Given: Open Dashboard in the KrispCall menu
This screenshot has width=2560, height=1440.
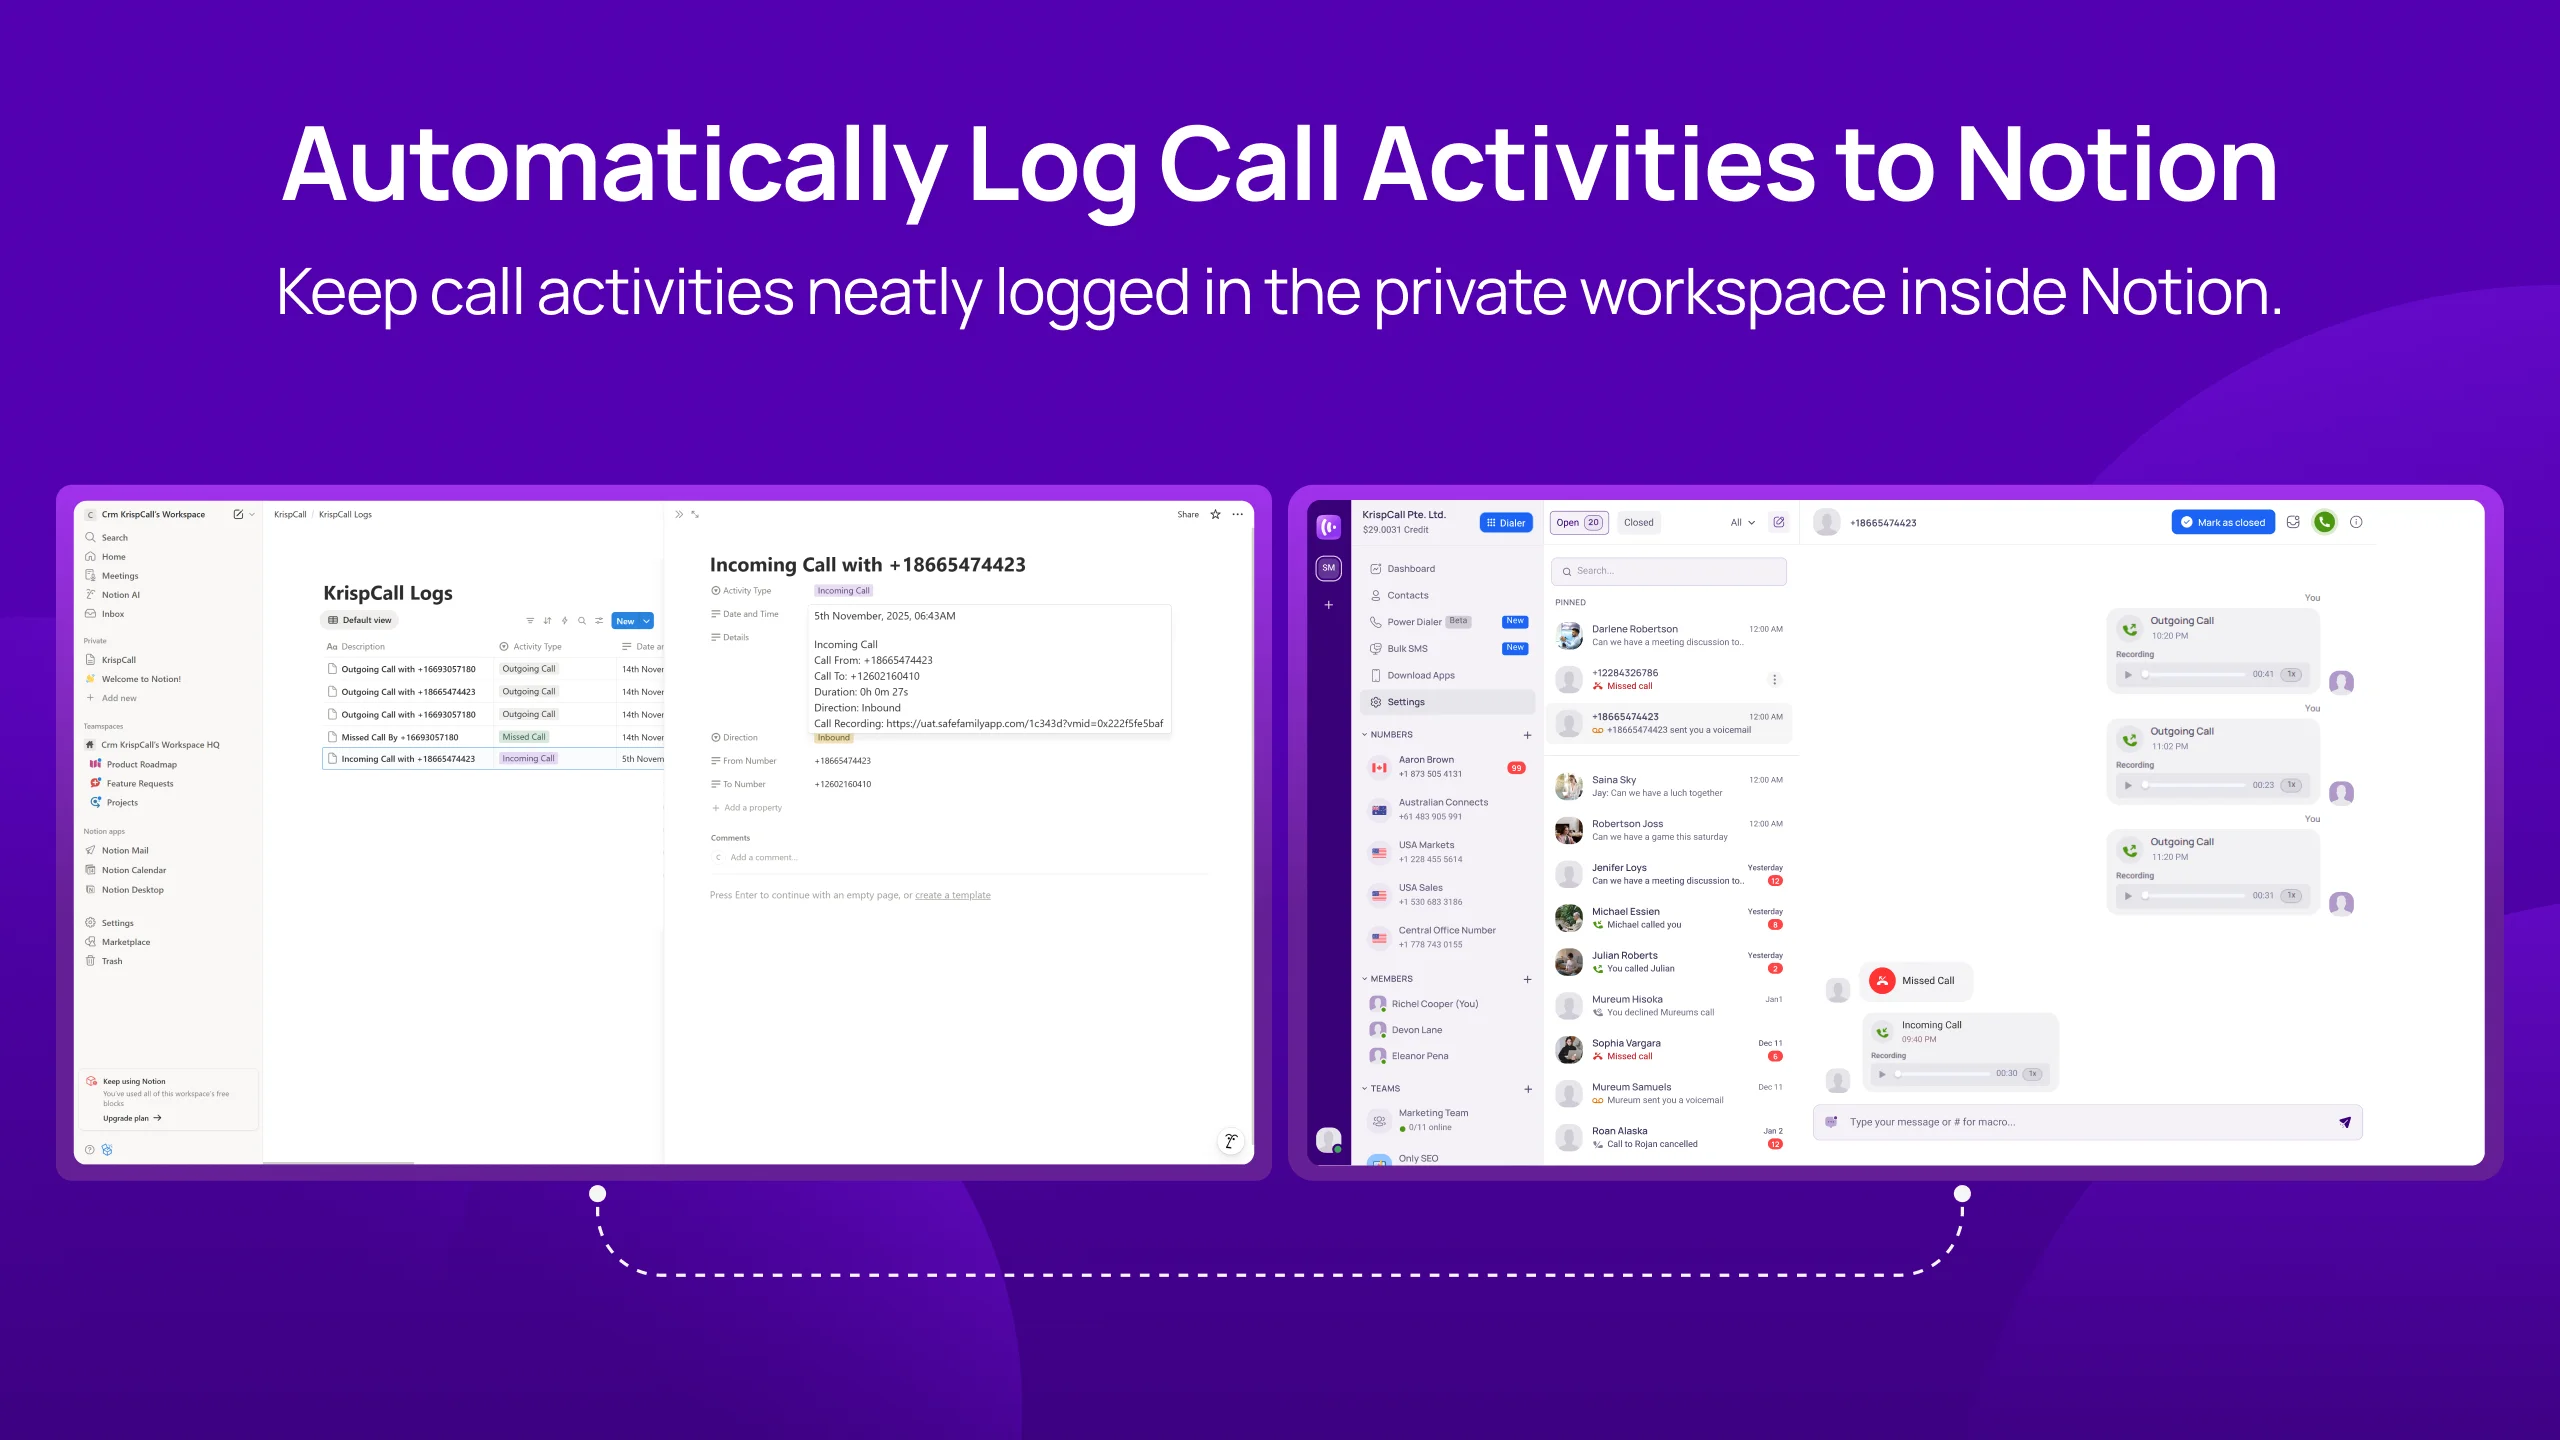Looking at the screenshot, I should pyautogui.click(x=1402, y=569).
